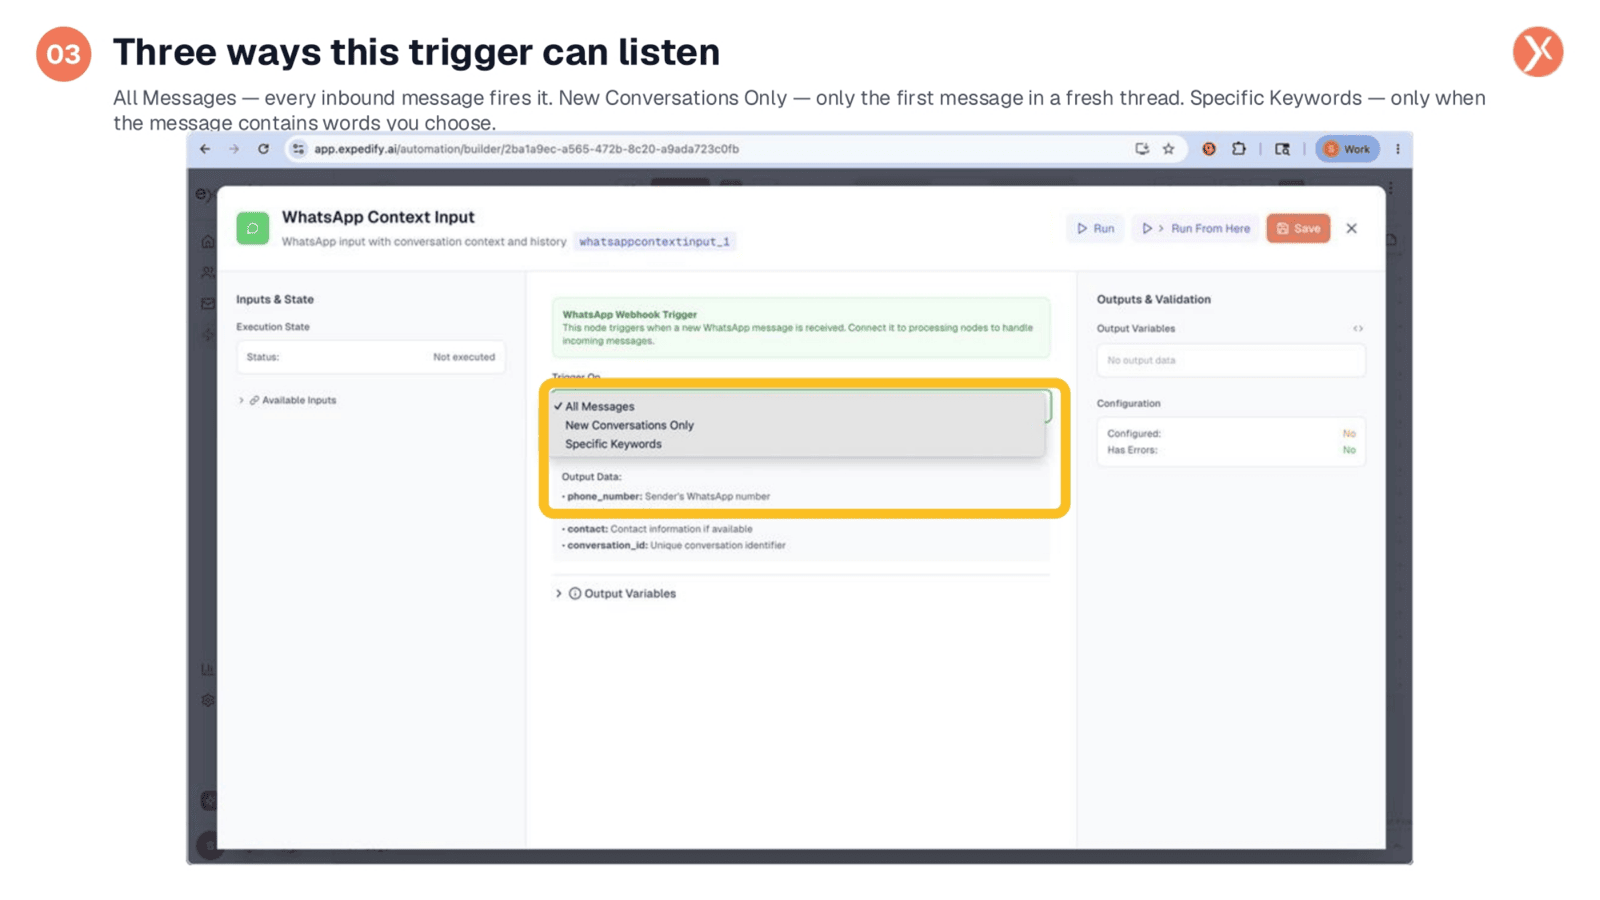Close the WhatsApp Context Input dialog
This screenshot has height=900, width=1600.
(x=1352, y=228)
